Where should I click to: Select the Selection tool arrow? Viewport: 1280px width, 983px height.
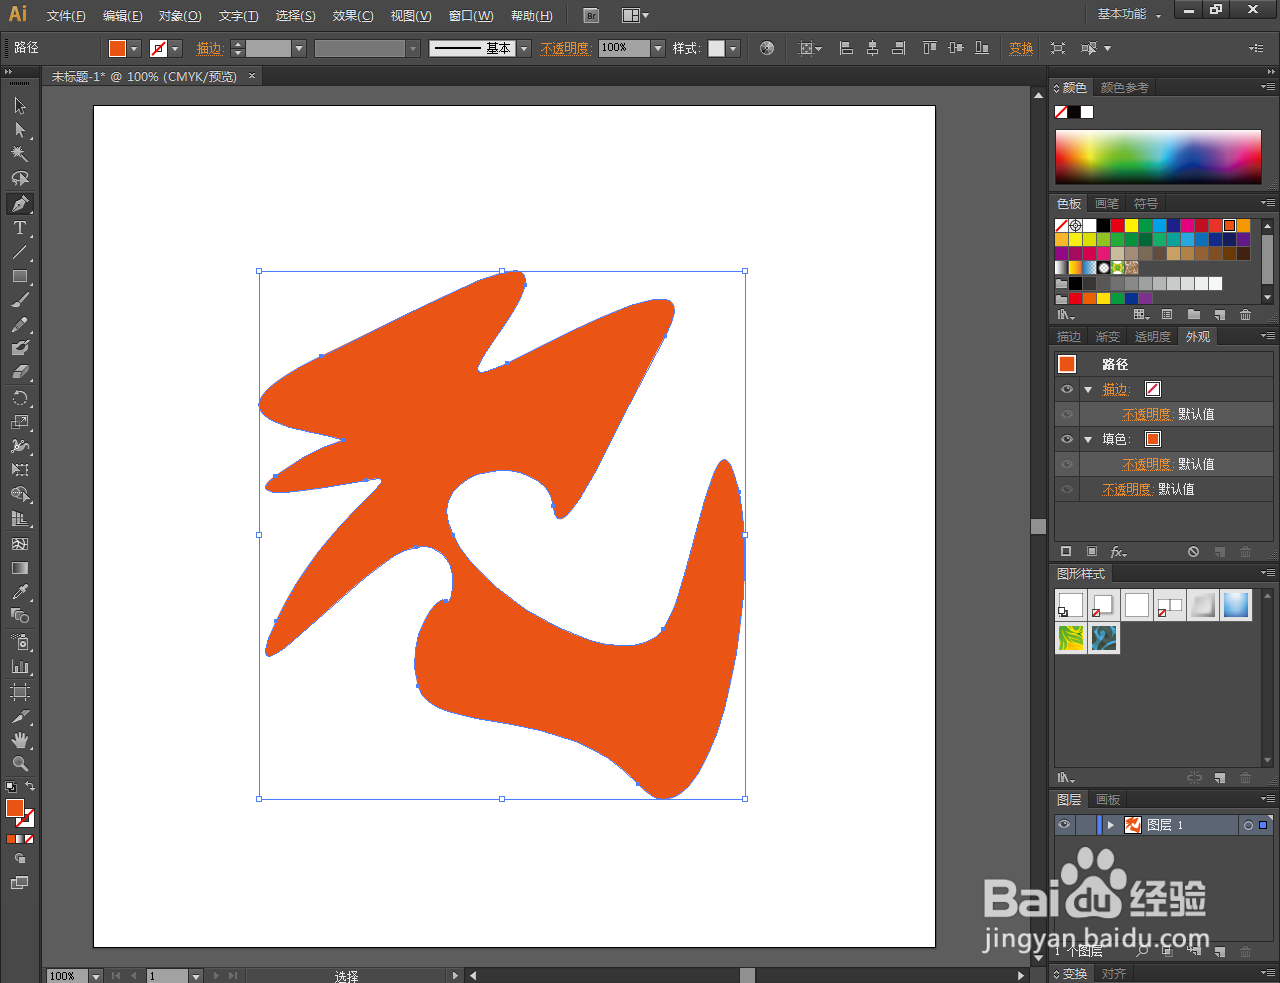click(19, 106)
